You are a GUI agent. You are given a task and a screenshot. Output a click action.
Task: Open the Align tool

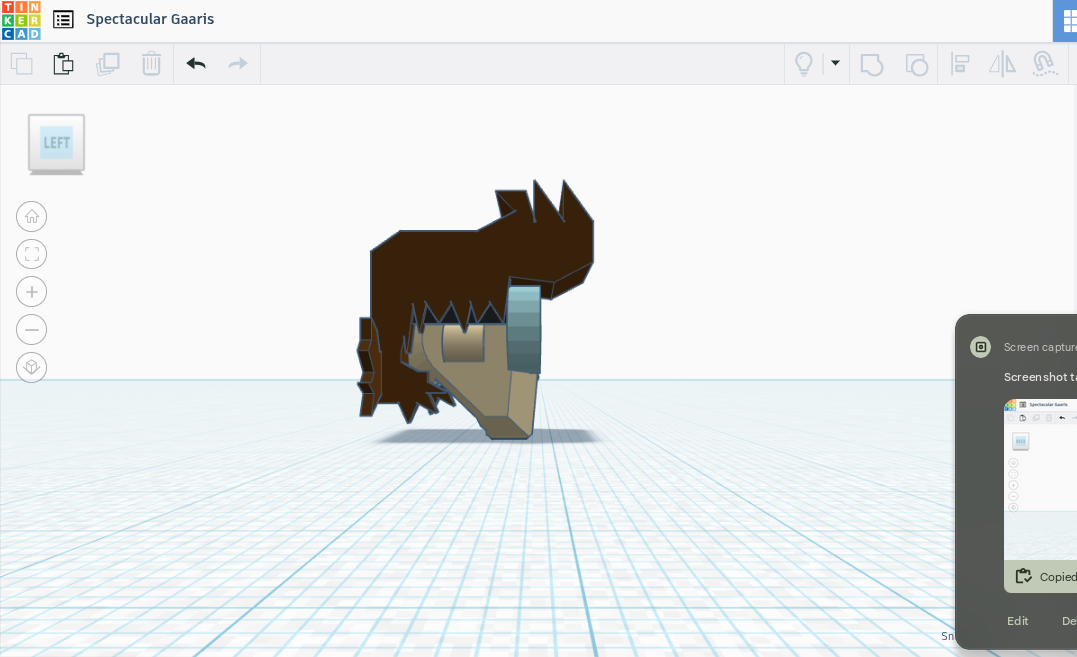tap(960, 64)
